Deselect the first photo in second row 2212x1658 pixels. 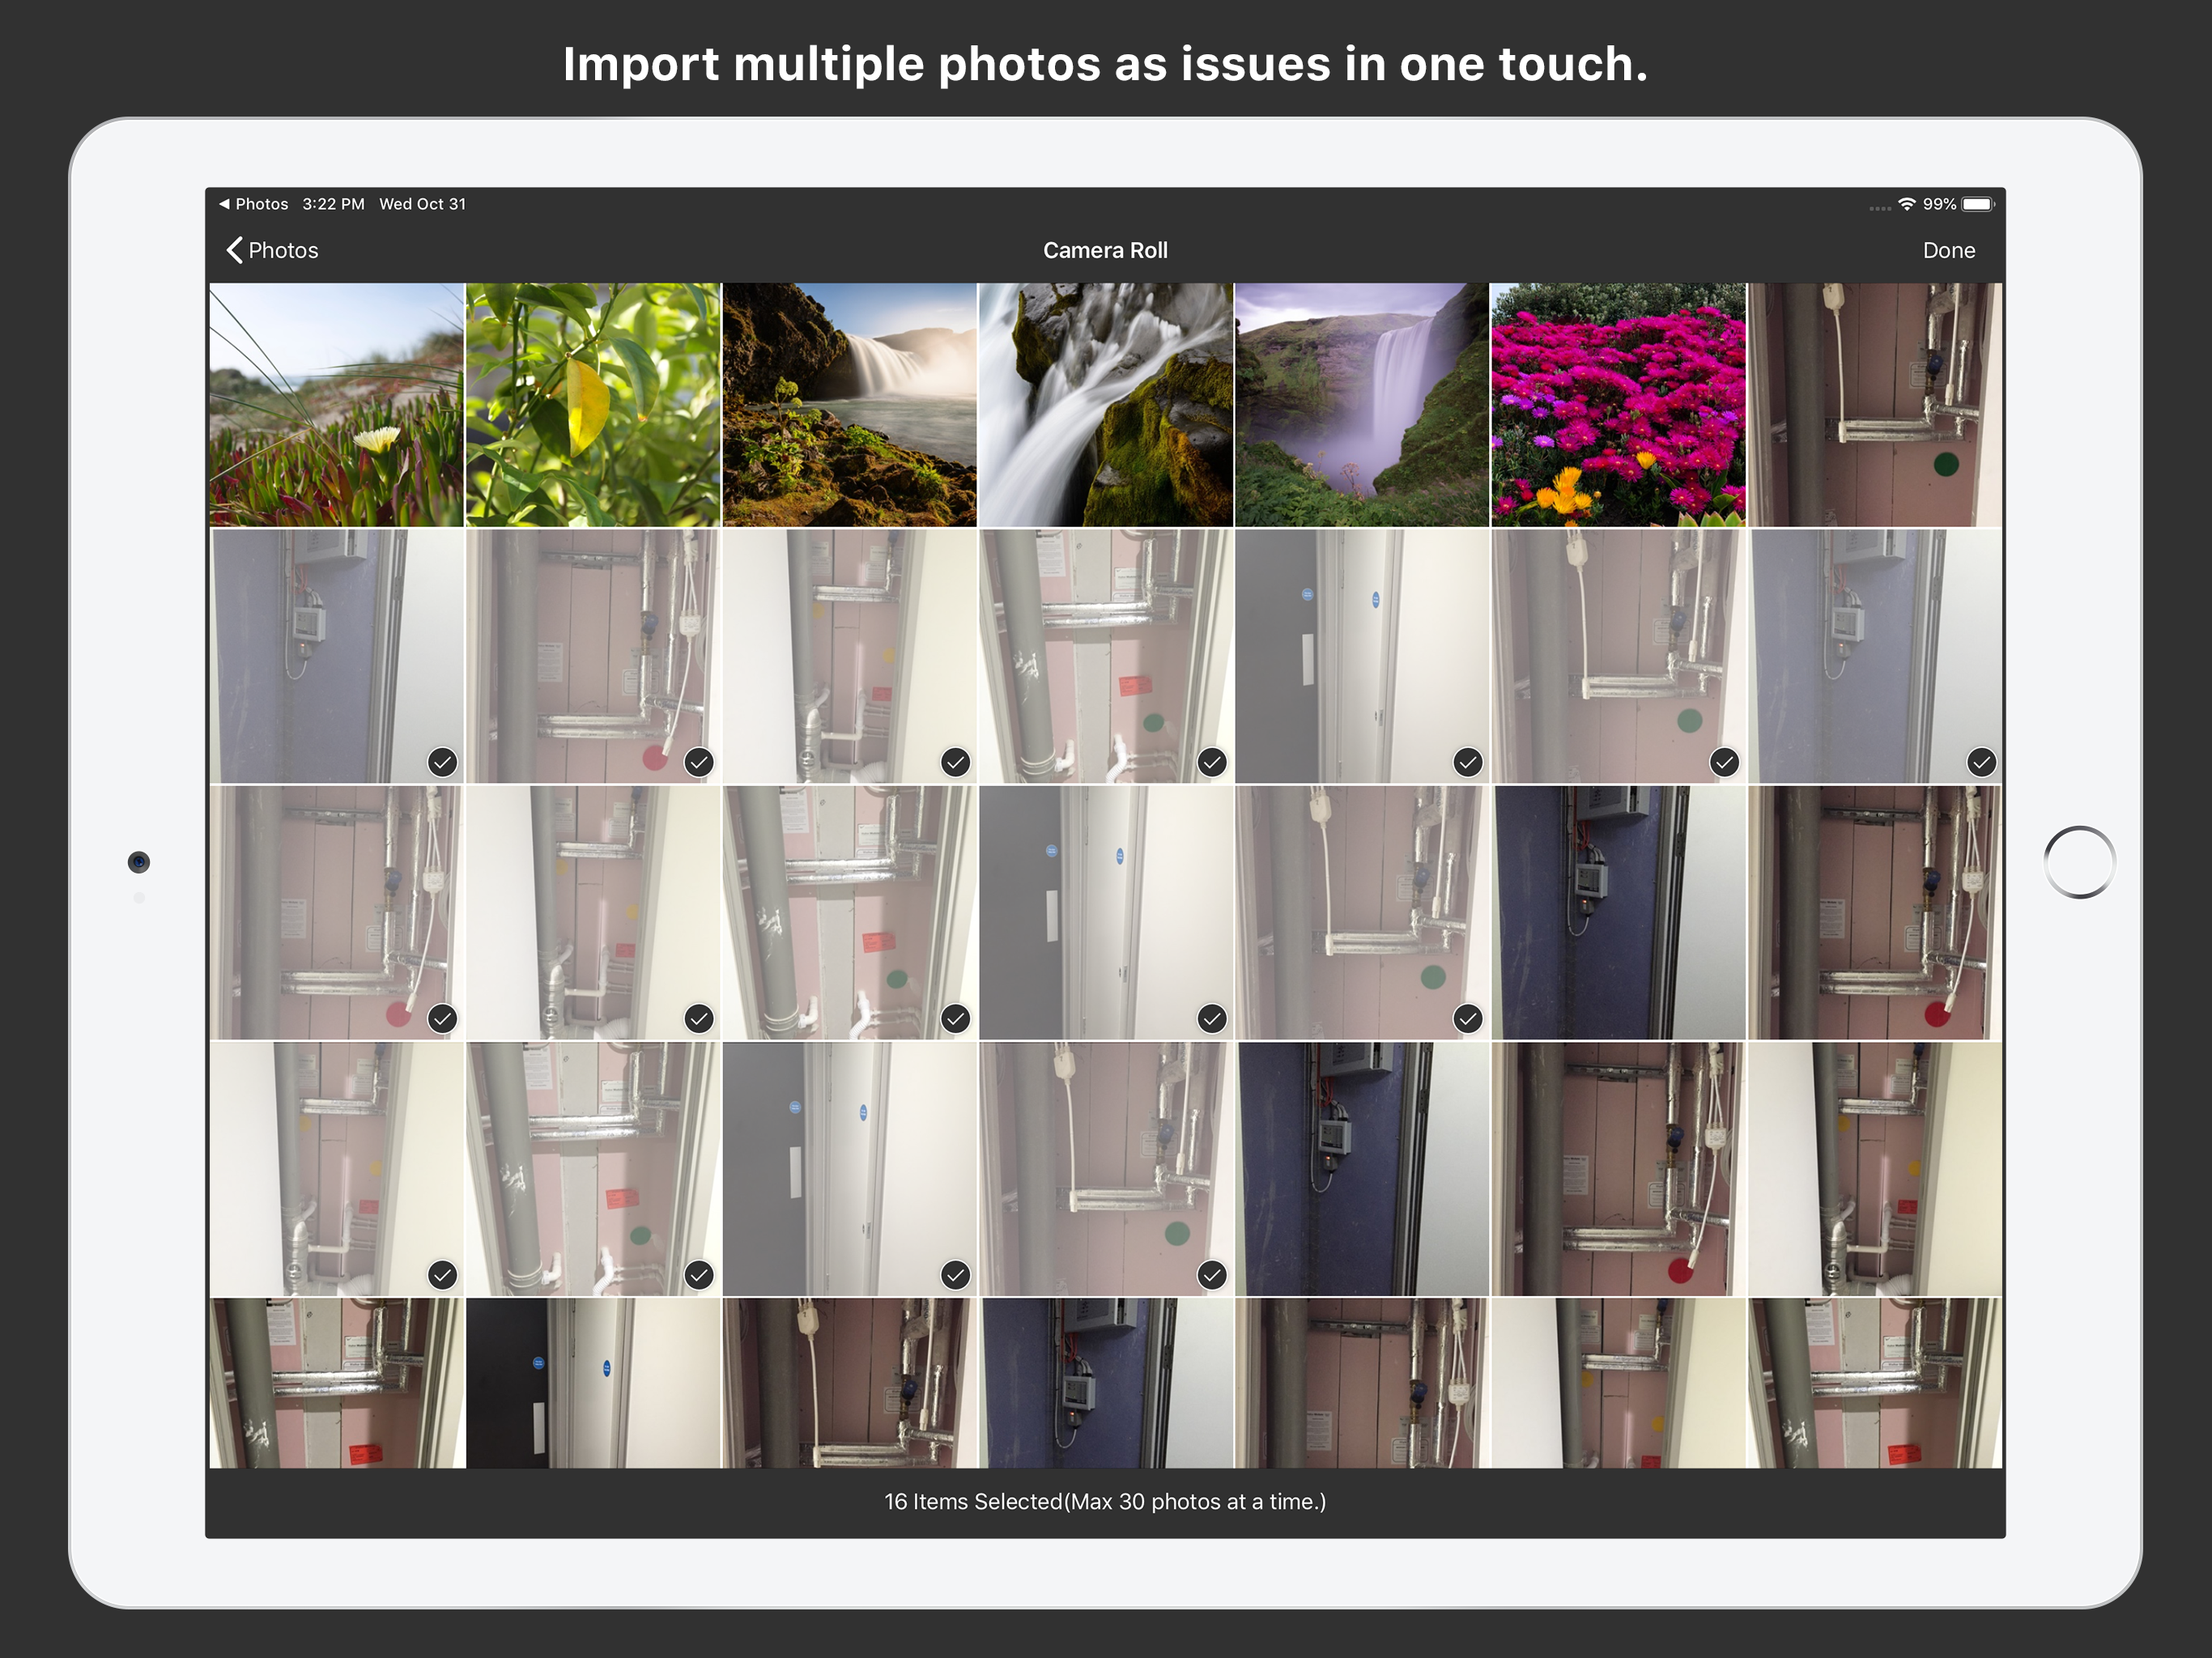(x=337, y=655)
